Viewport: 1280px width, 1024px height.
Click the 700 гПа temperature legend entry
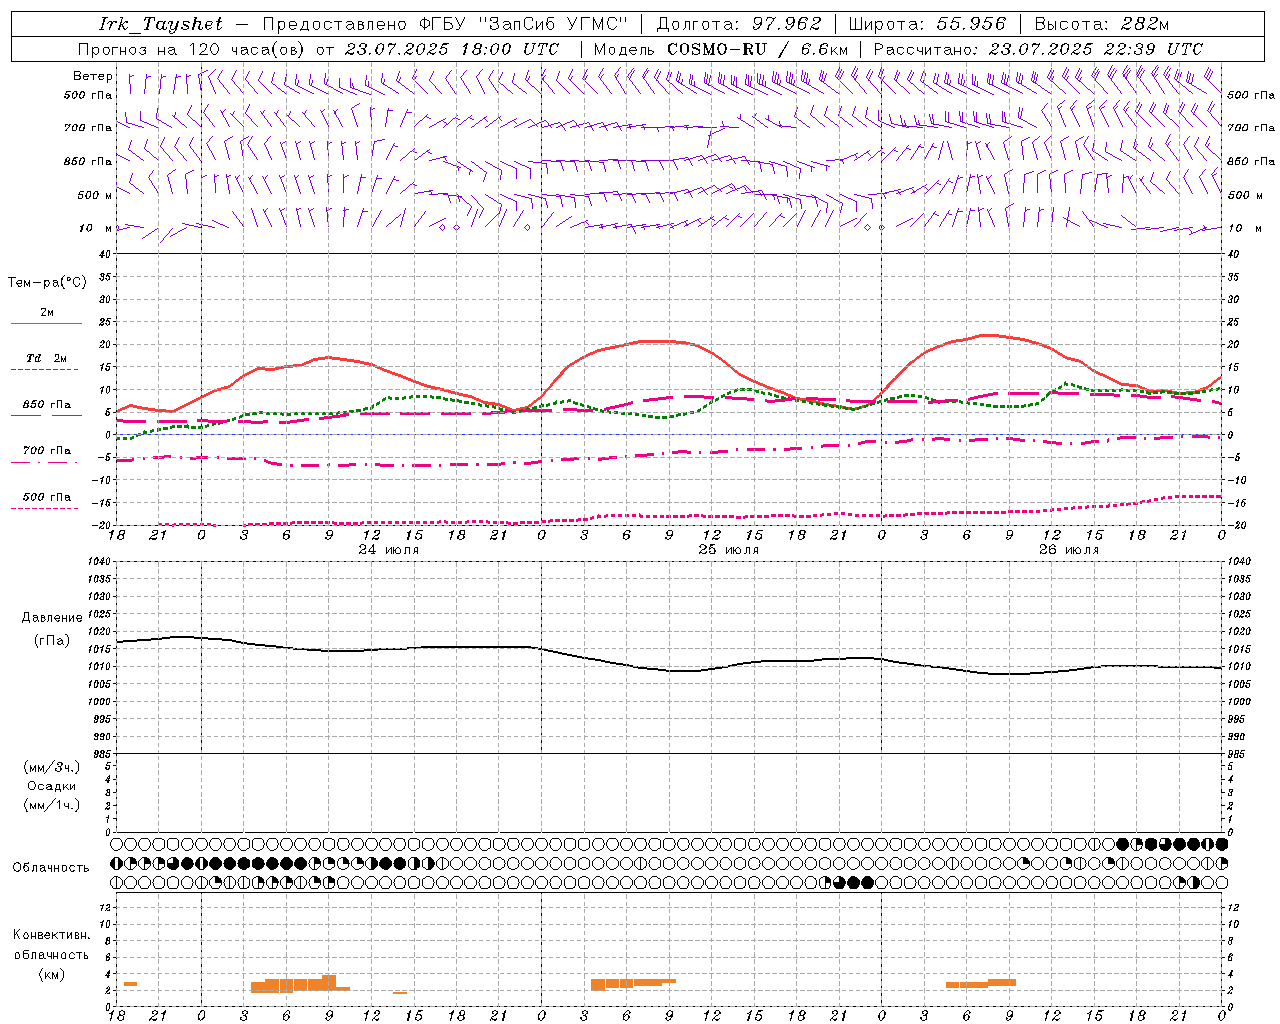[x=47, y=451]
